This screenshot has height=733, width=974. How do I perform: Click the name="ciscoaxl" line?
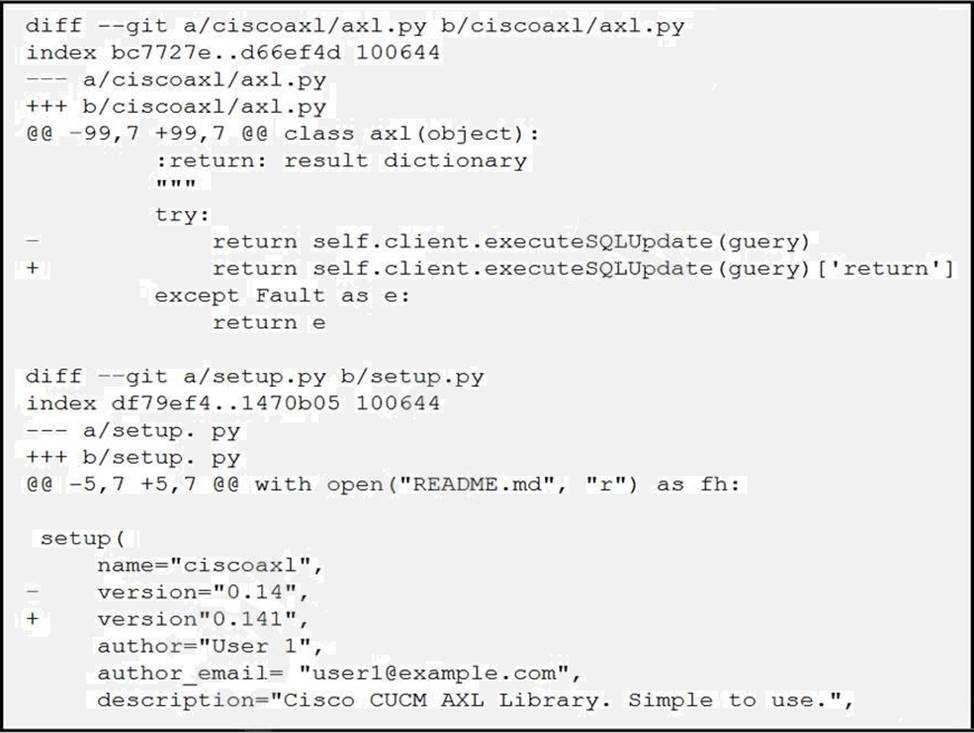click(x=210, y=565)
